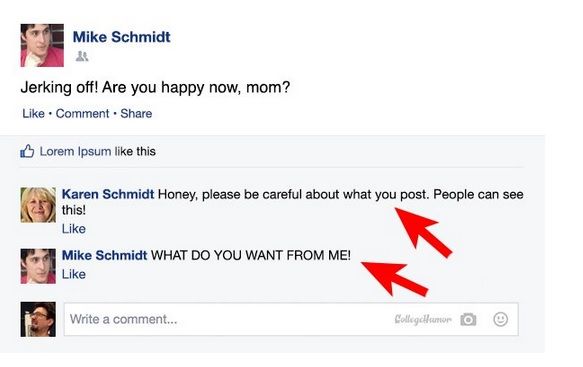Screen dimensions: 583x367
Task: Click the friends audience icon under name
Action: coord(82,56)
